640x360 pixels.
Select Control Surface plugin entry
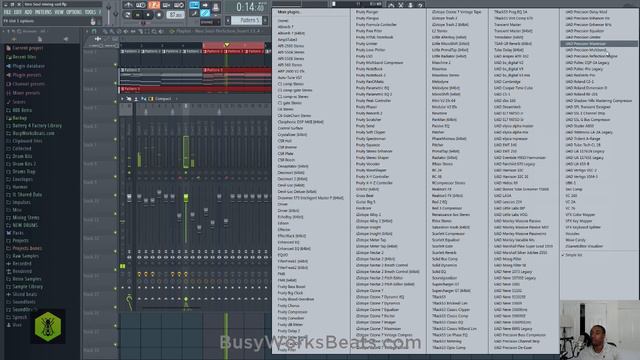[289, 128]
